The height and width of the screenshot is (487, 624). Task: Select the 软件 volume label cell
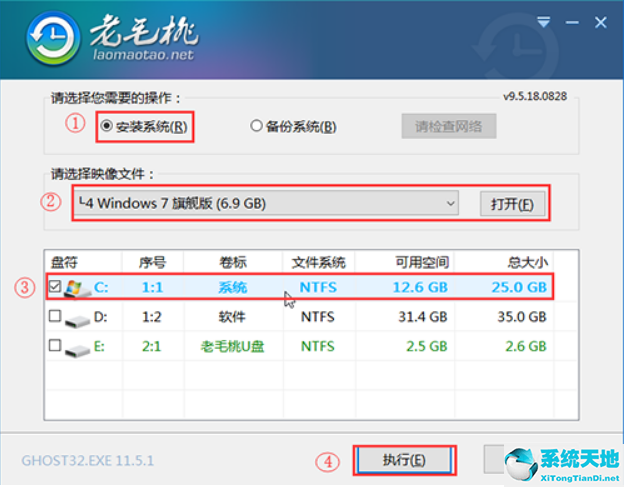[x=232, y=317]
